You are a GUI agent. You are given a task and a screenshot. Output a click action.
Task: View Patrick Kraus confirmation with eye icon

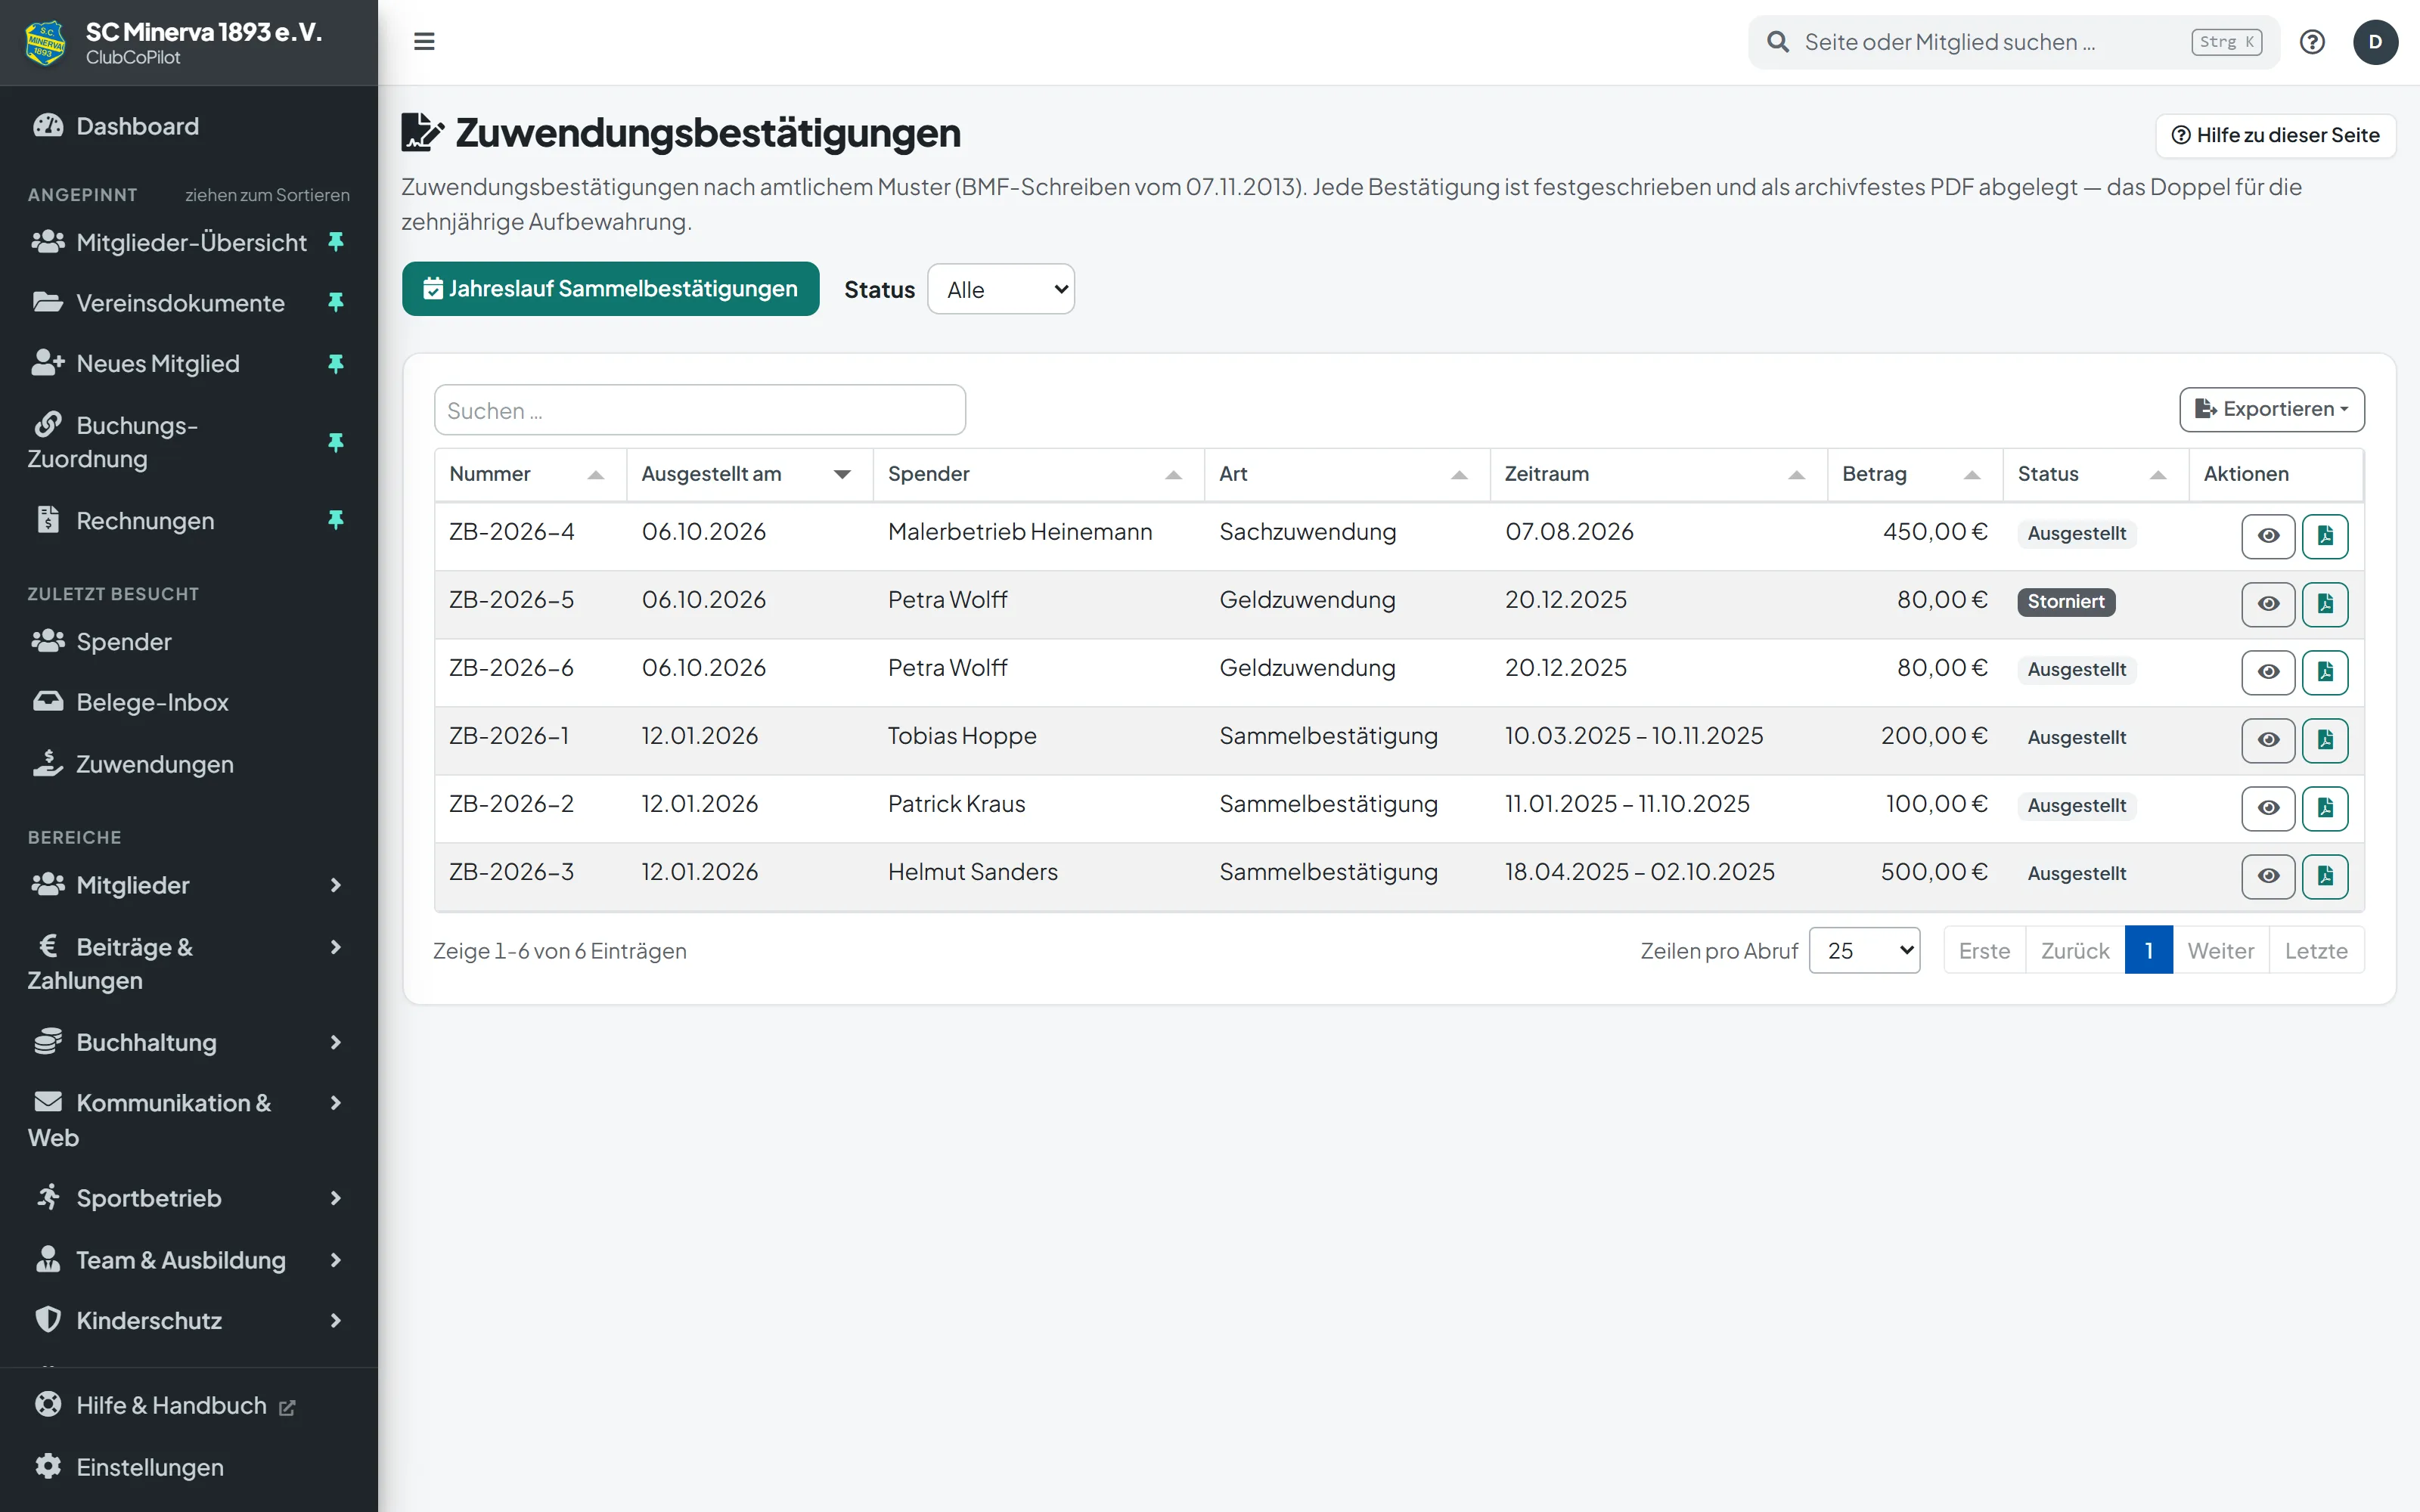click(2268, 808)
